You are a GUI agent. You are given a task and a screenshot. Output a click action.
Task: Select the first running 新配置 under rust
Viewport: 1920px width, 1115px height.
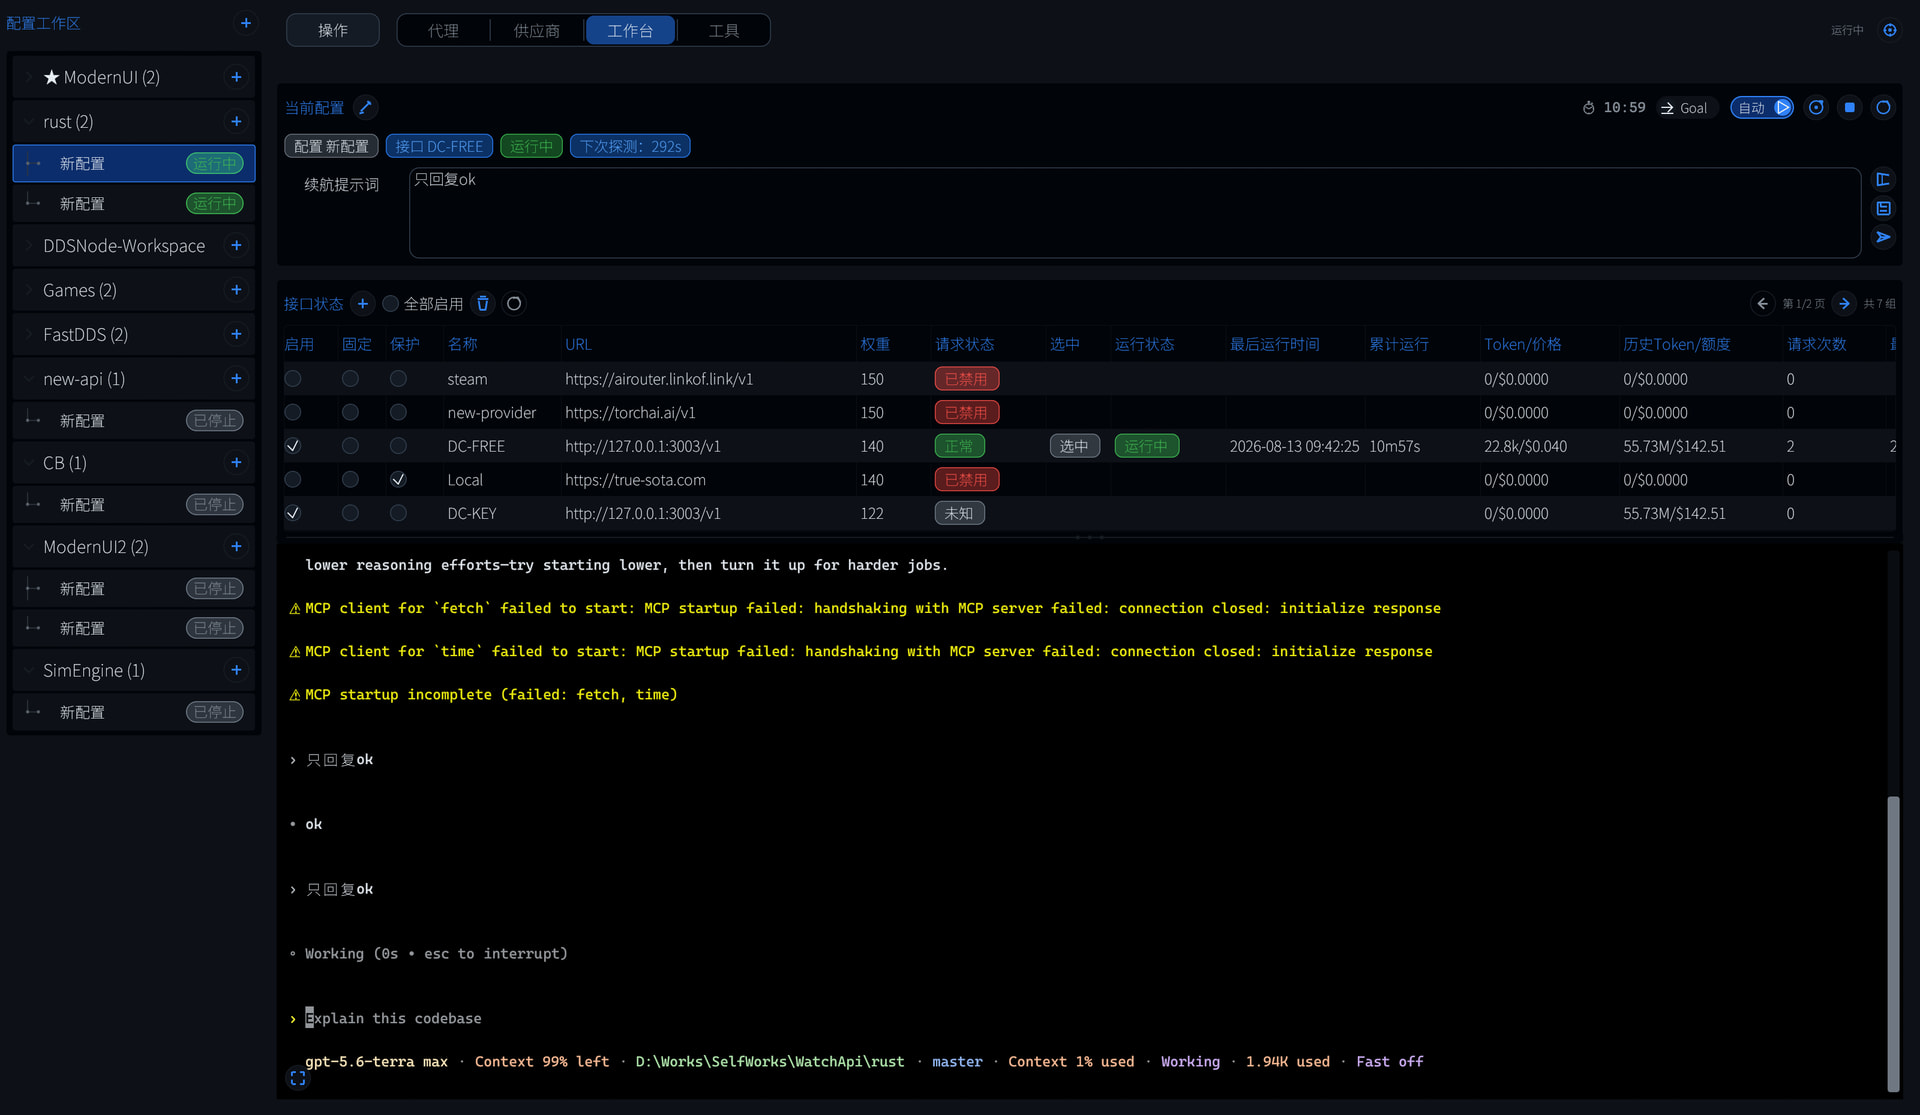tap(134, 163)
